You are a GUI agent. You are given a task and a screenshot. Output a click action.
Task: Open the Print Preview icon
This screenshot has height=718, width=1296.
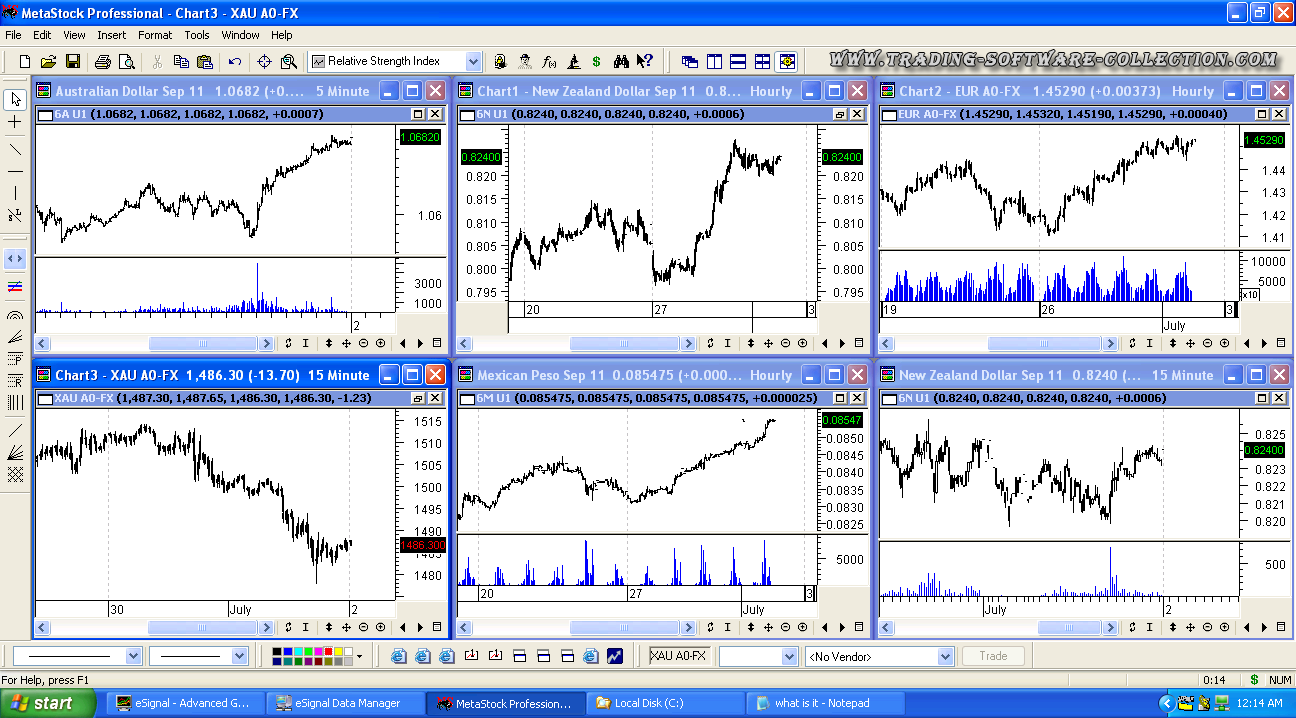click(x=127, y=61)
